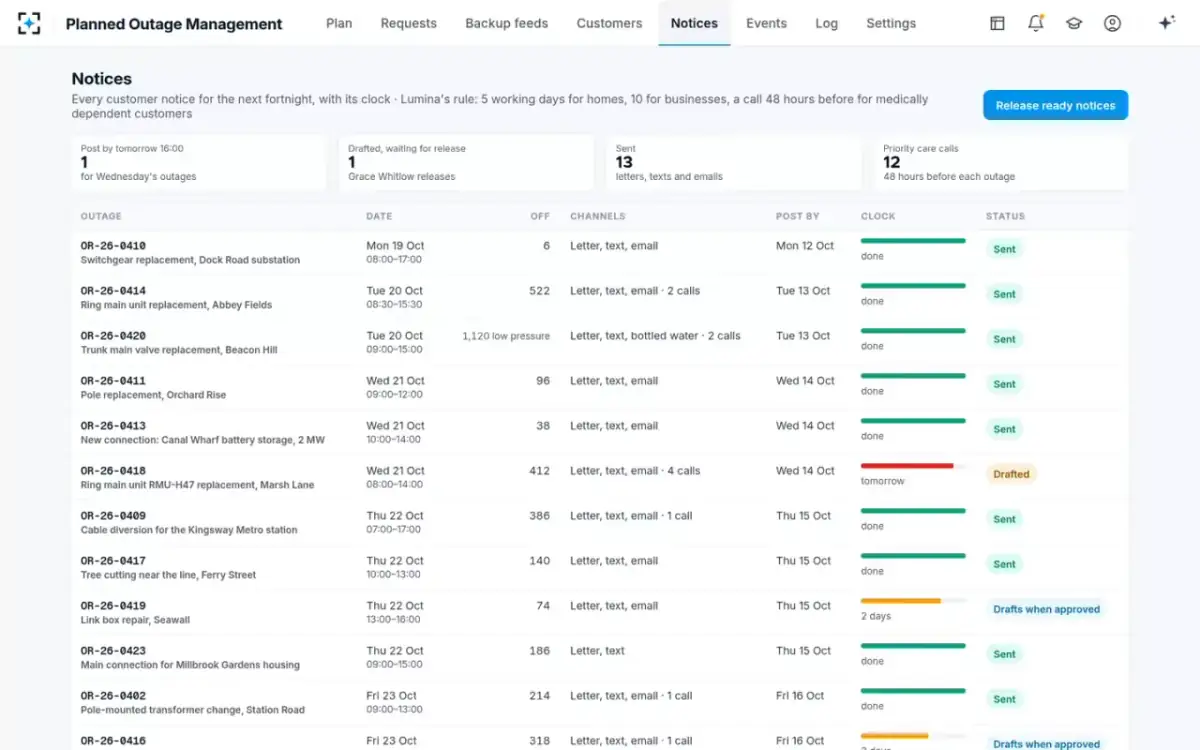Open the layout panel icon

coord(997,23)
